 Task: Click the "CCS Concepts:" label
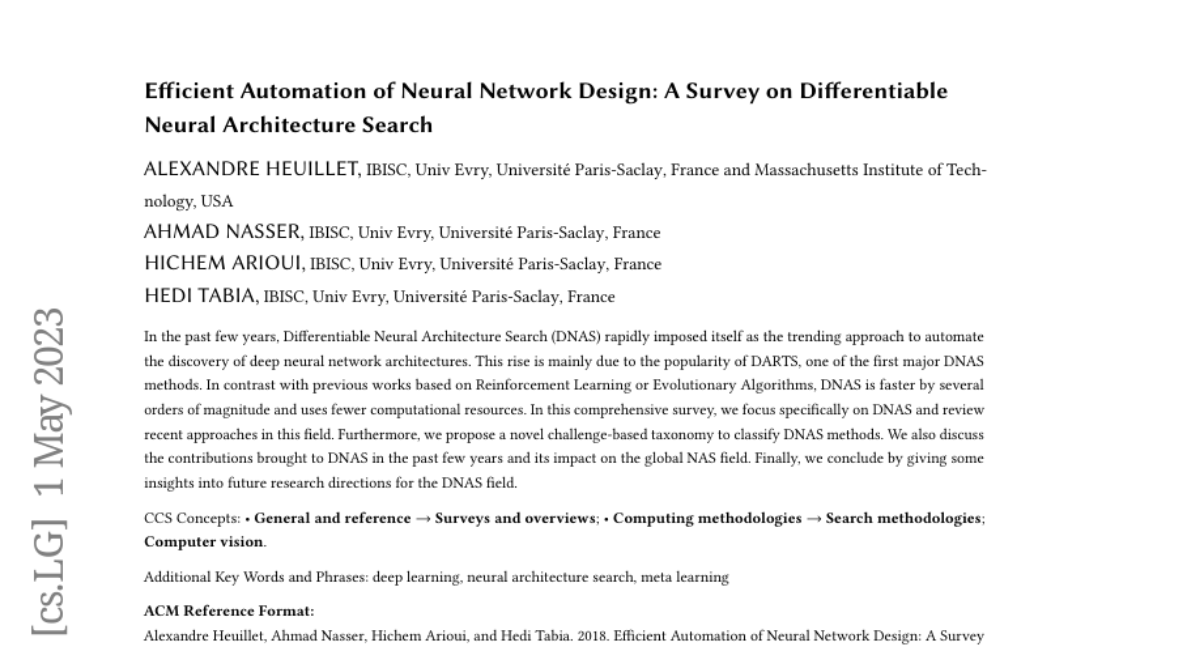[x=190, y=518]
